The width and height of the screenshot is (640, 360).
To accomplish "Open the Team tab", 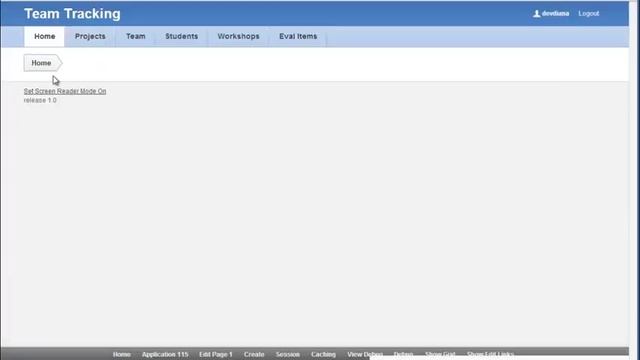I will (136, 36).
